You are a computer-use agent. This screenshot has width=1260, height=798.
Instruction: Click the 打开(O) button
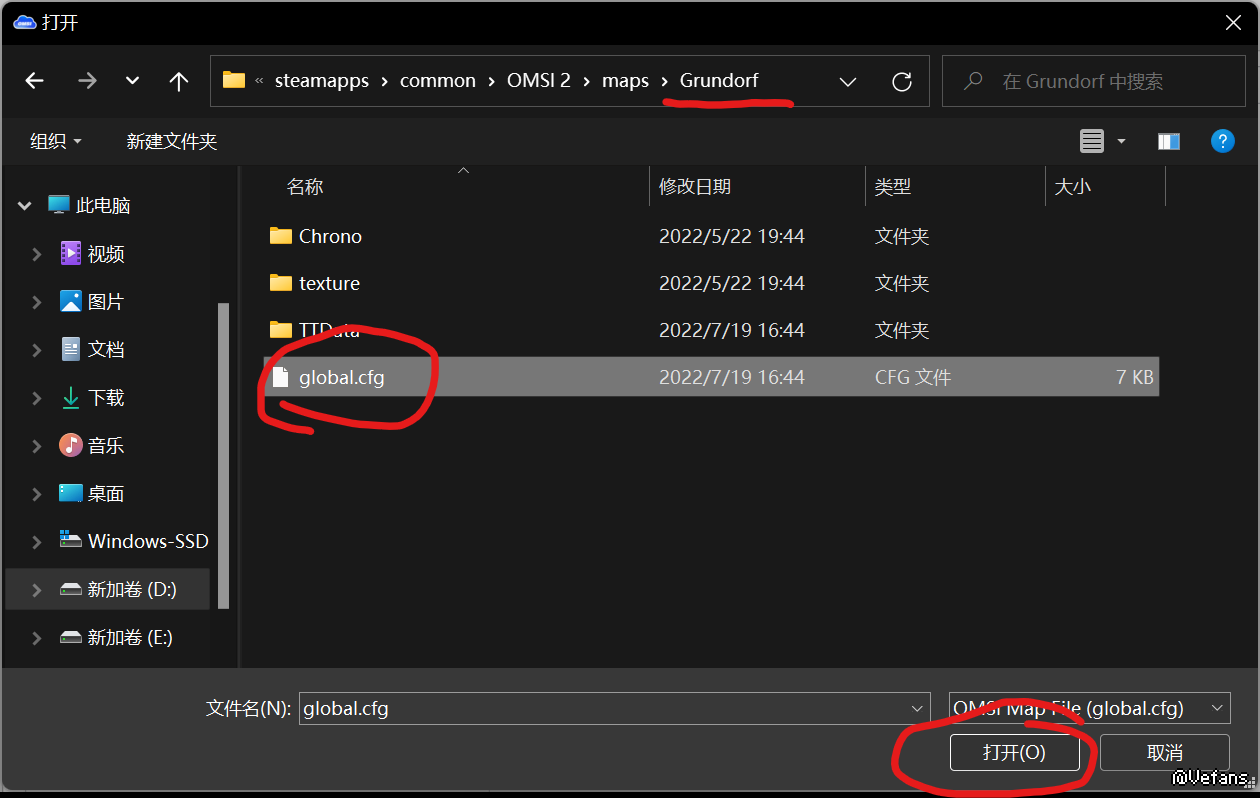tap(1014, 752)
